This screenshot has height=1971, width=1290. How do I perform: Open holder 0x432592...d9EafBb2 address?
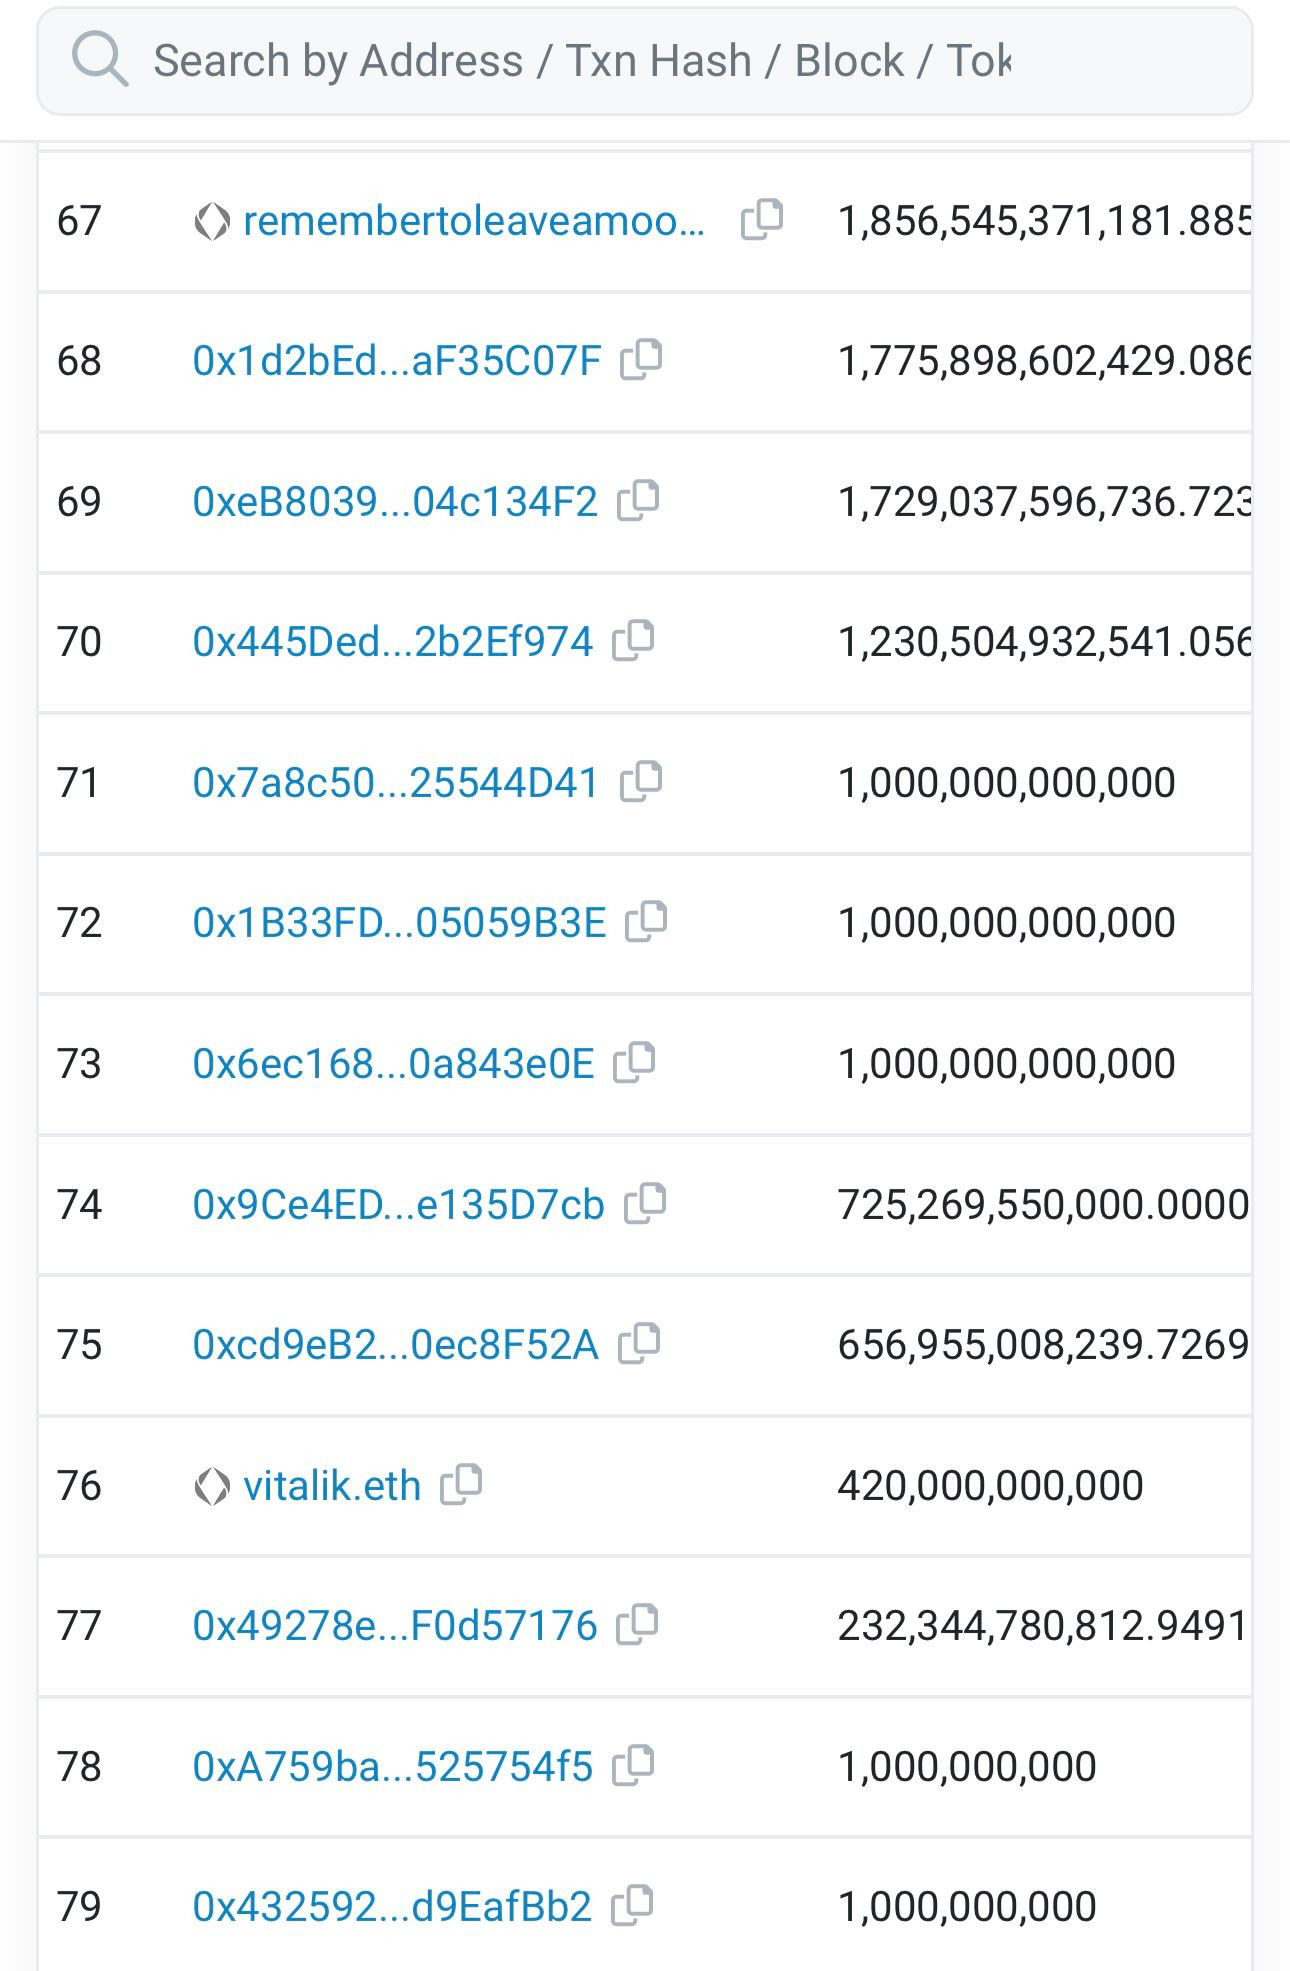click(392, 1907)
